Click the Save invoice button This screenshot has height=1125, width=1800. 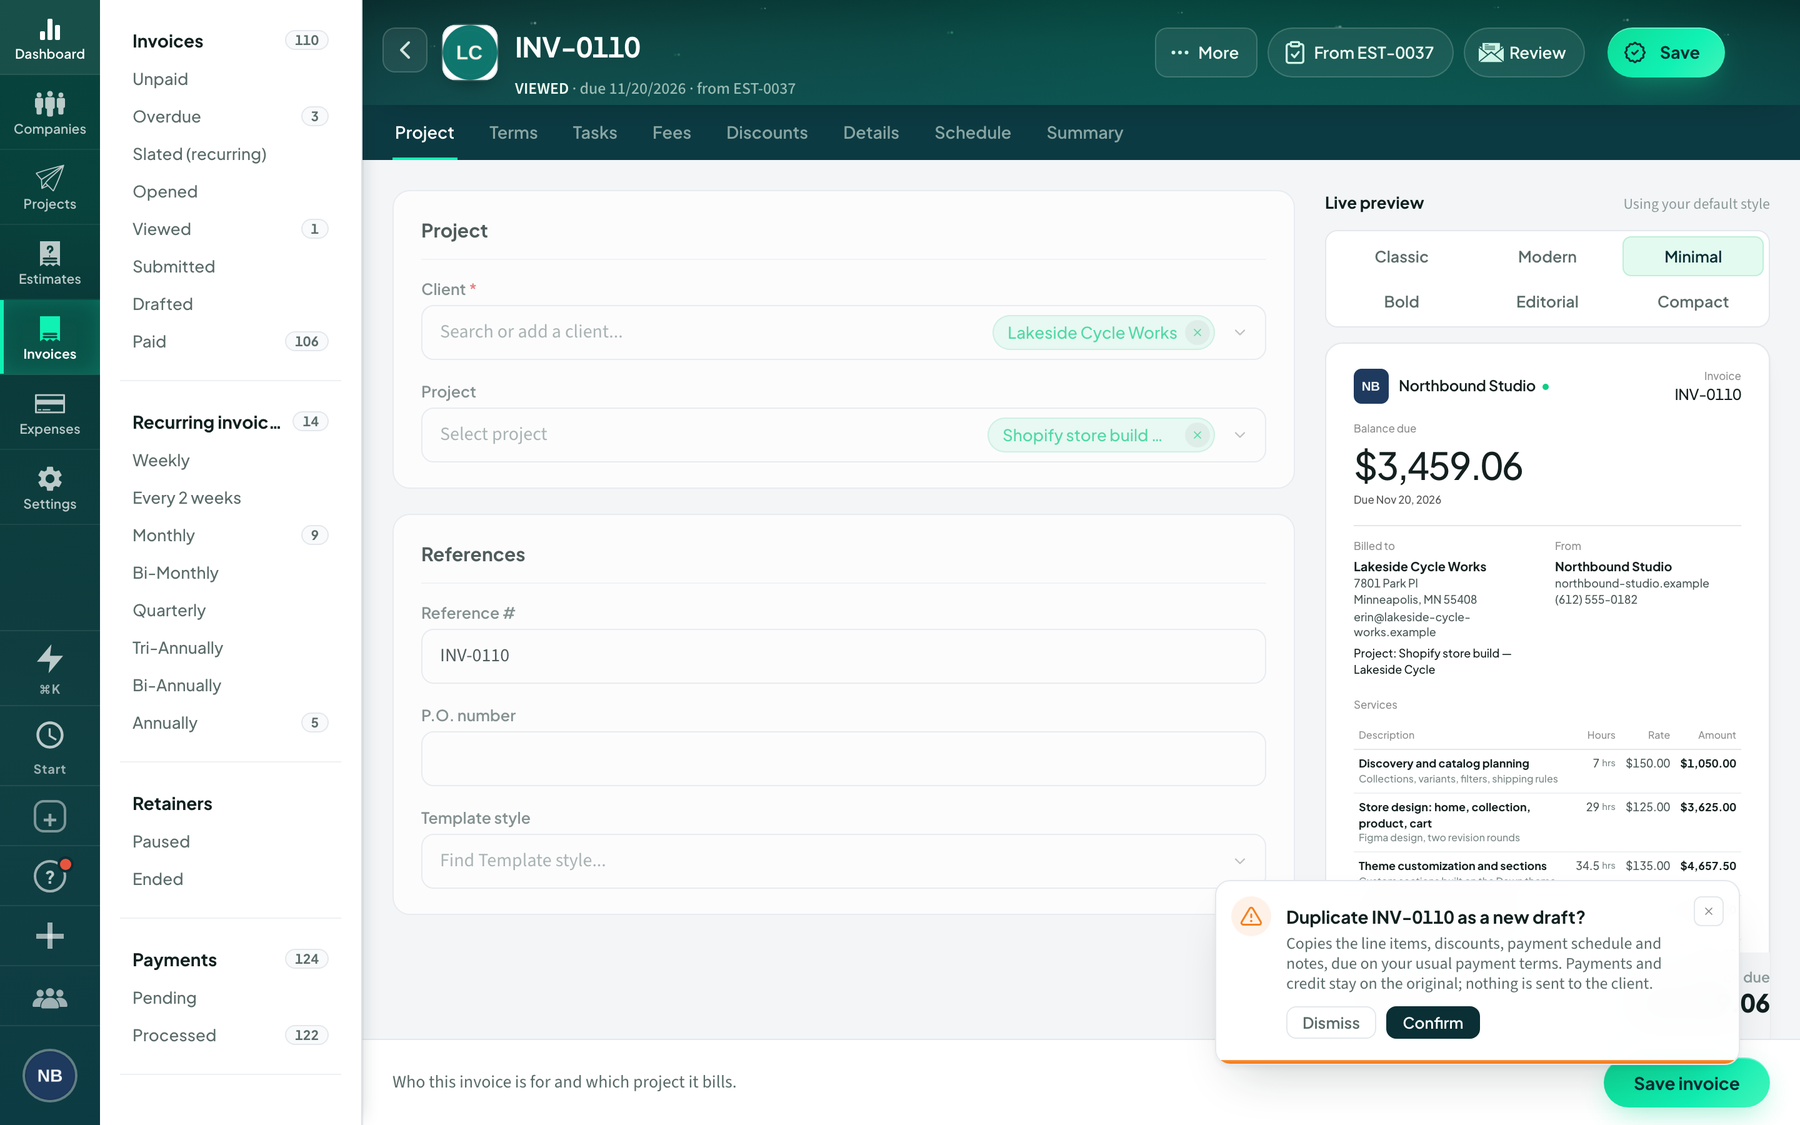tap(1686, 1084)
